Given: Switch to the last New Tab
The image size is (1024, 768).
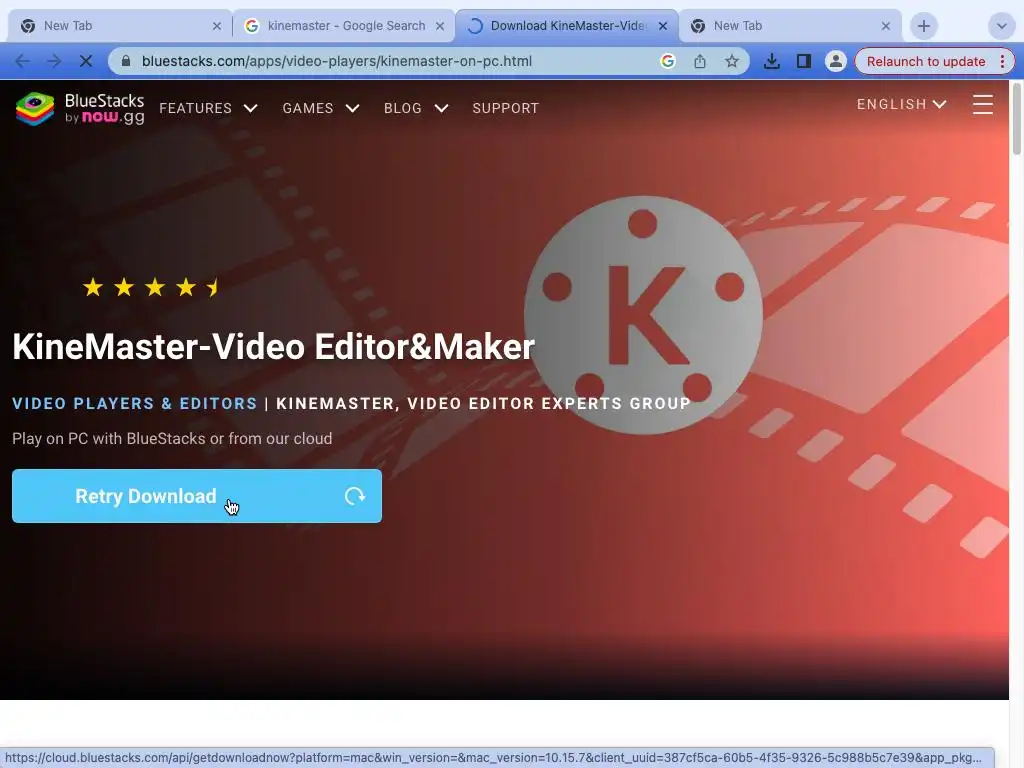Looking at the screenshot, I should point(790,26).
